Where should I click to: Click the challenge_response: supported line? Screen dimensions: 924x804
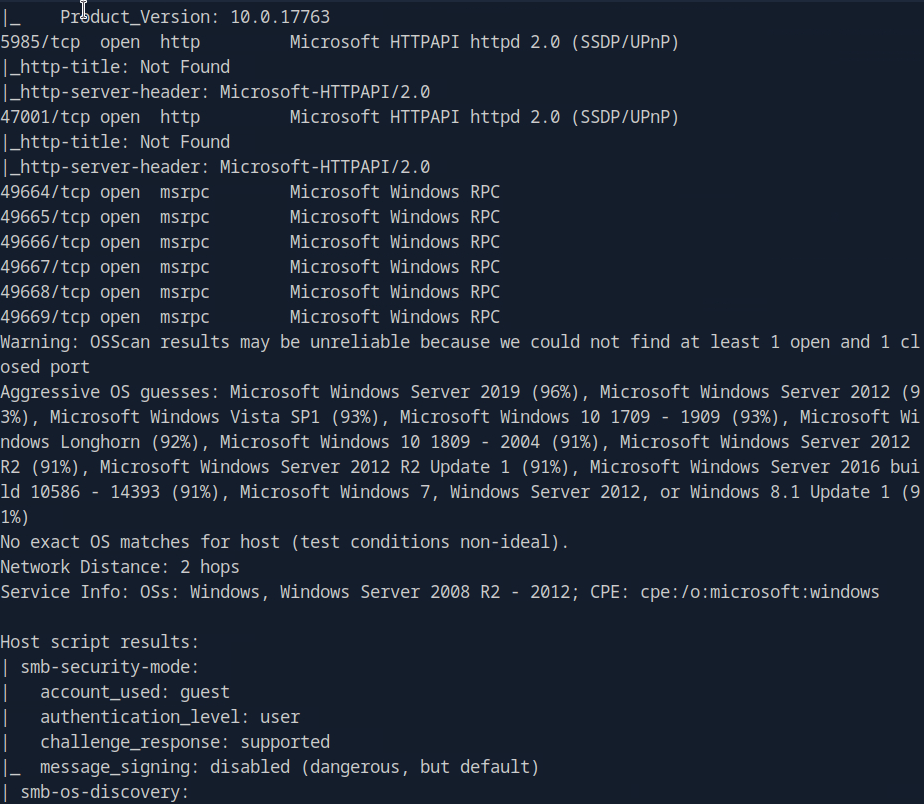[185, 742]
